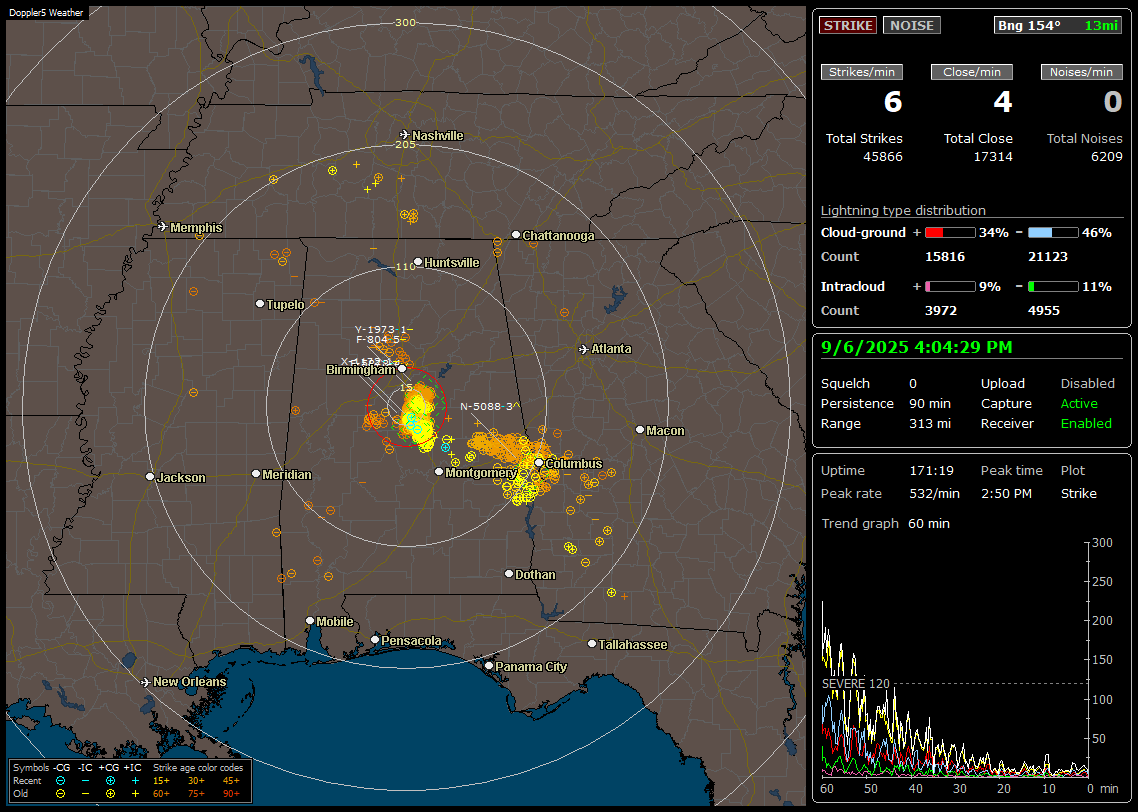1138x812 pixels.
Task: Click the 300 mile range ring label
Action: (x=405, y=22)
